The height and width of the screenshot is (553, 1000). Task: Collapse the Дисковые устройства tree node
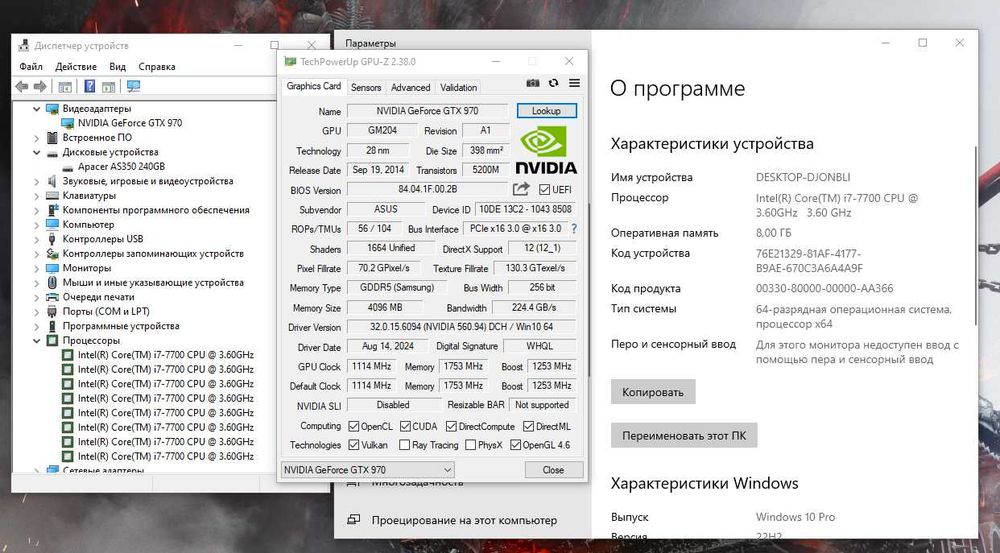pyautogui.click(x=36, y=152)
